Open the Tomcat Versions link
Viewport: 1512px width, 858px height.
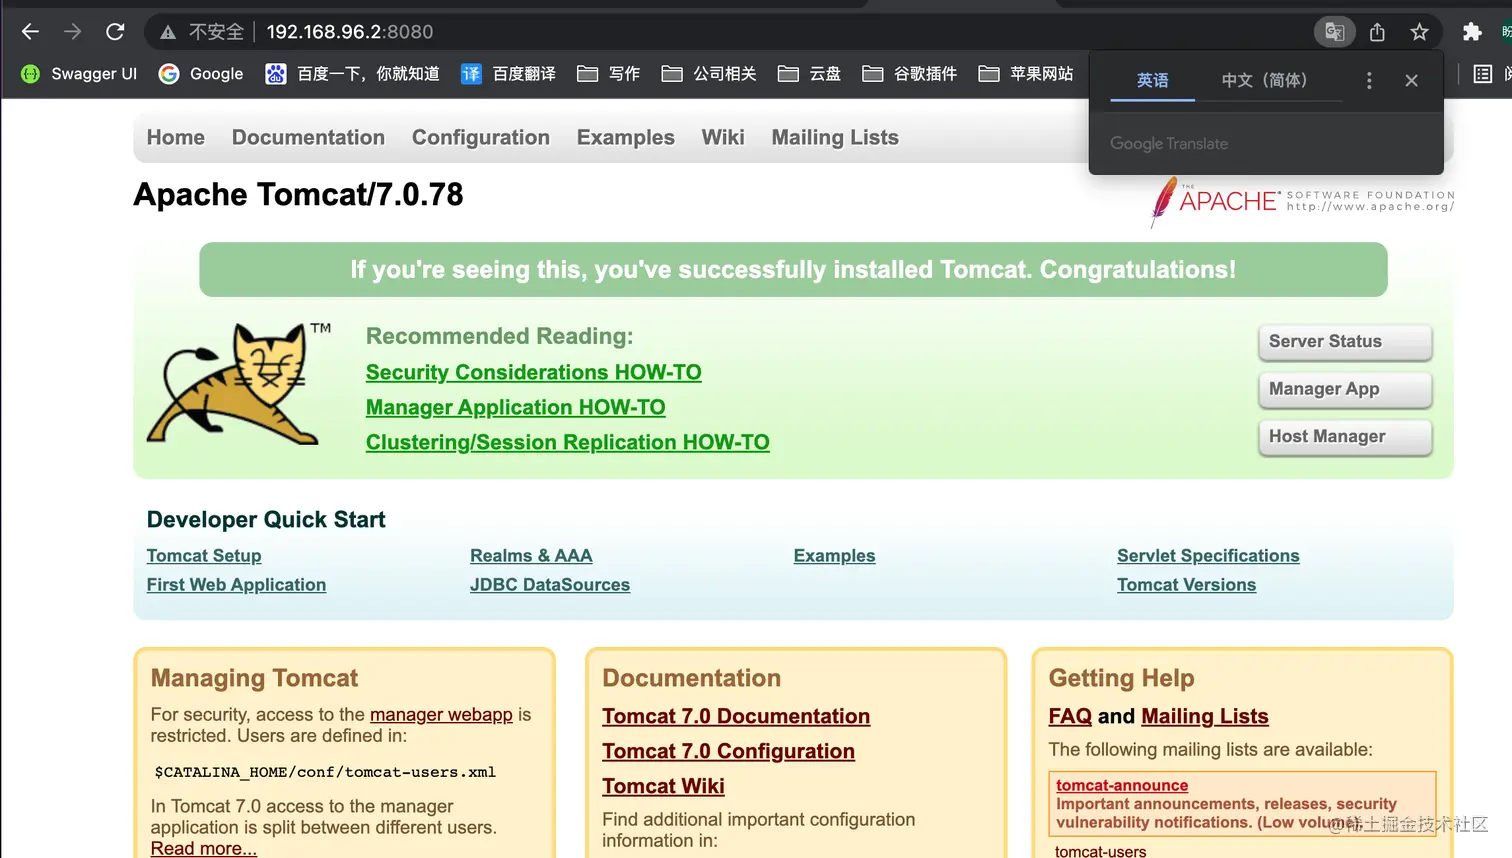tap(1186, 585)
